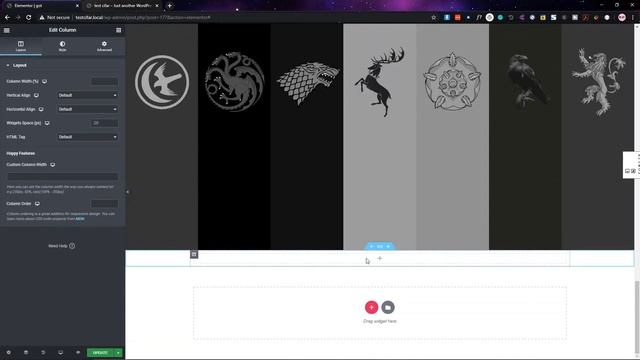The width and height of the screenshot is (640, 360).
Task: Switch to the Style tab
Action: [62, 46]
